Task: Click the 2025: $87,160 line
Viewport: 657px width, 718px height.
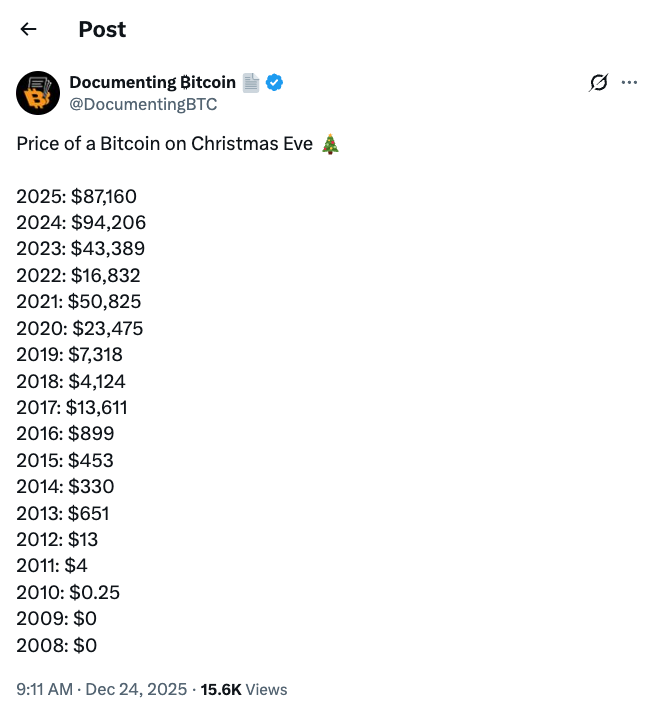Action: 76,196
